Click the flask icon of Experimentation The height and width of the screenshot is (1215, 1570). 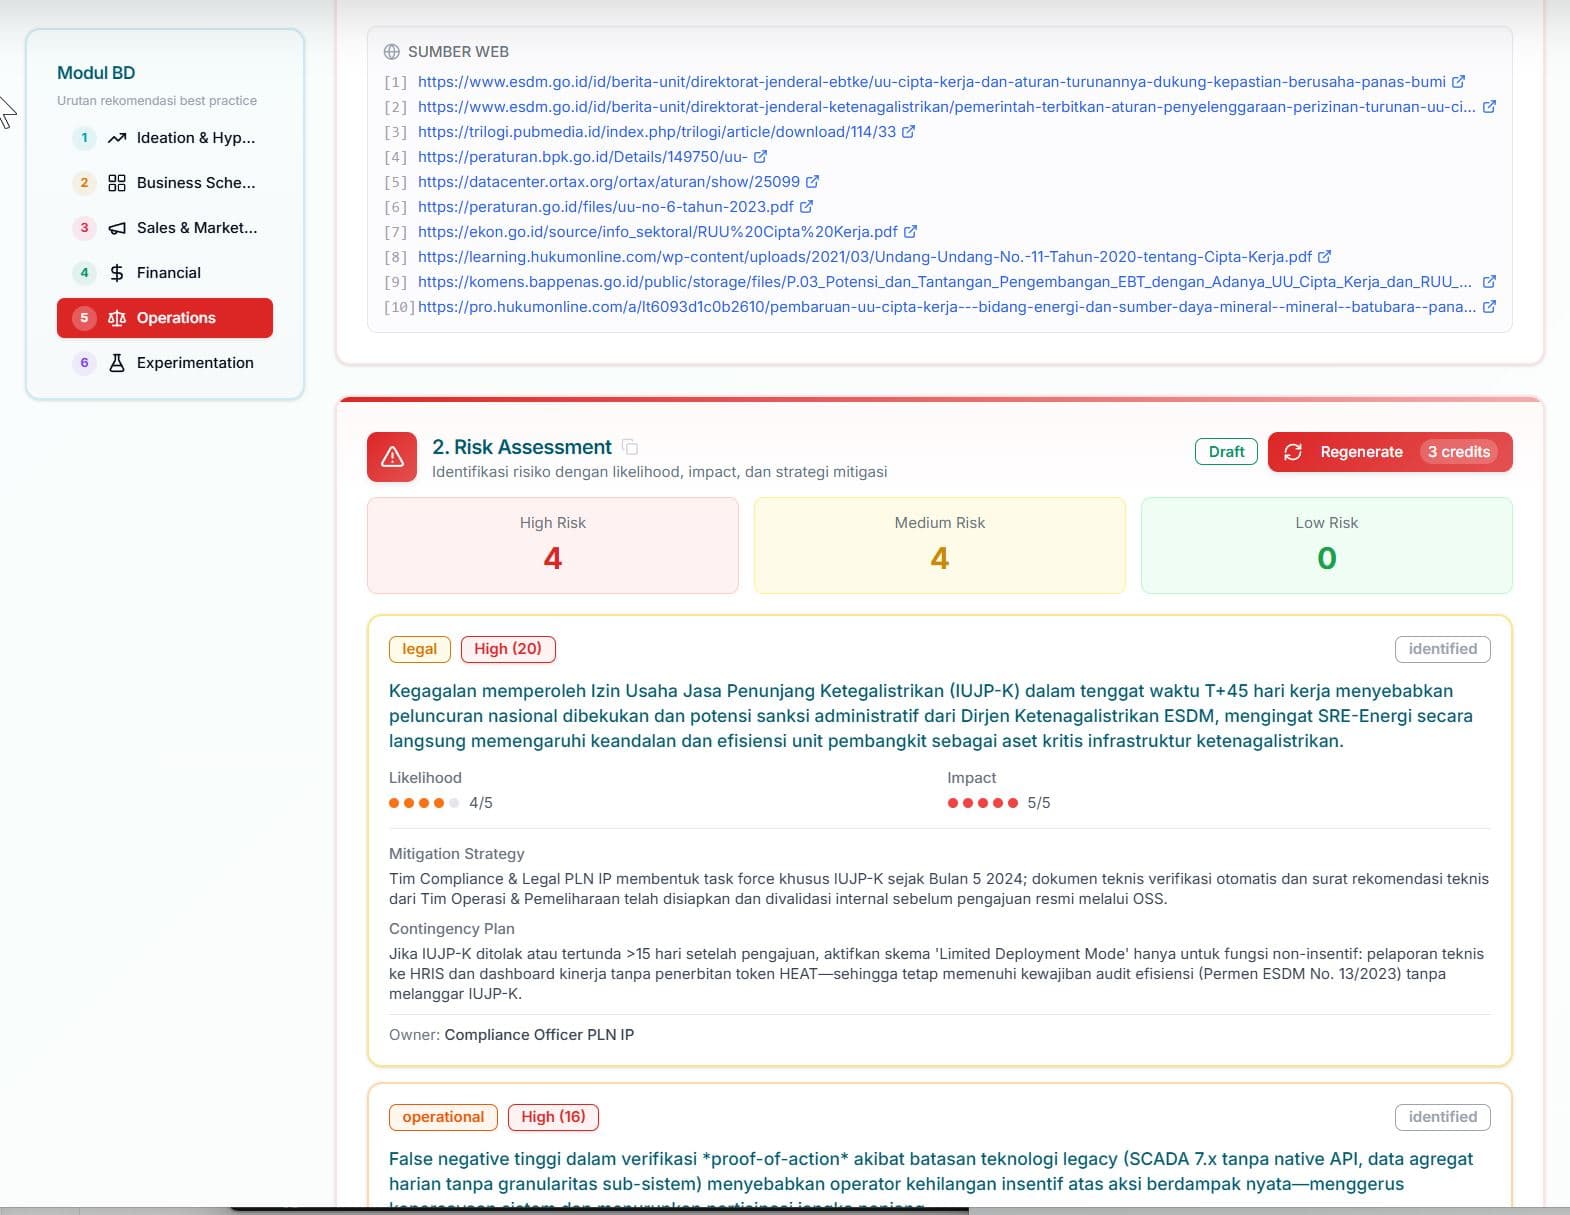117,363
